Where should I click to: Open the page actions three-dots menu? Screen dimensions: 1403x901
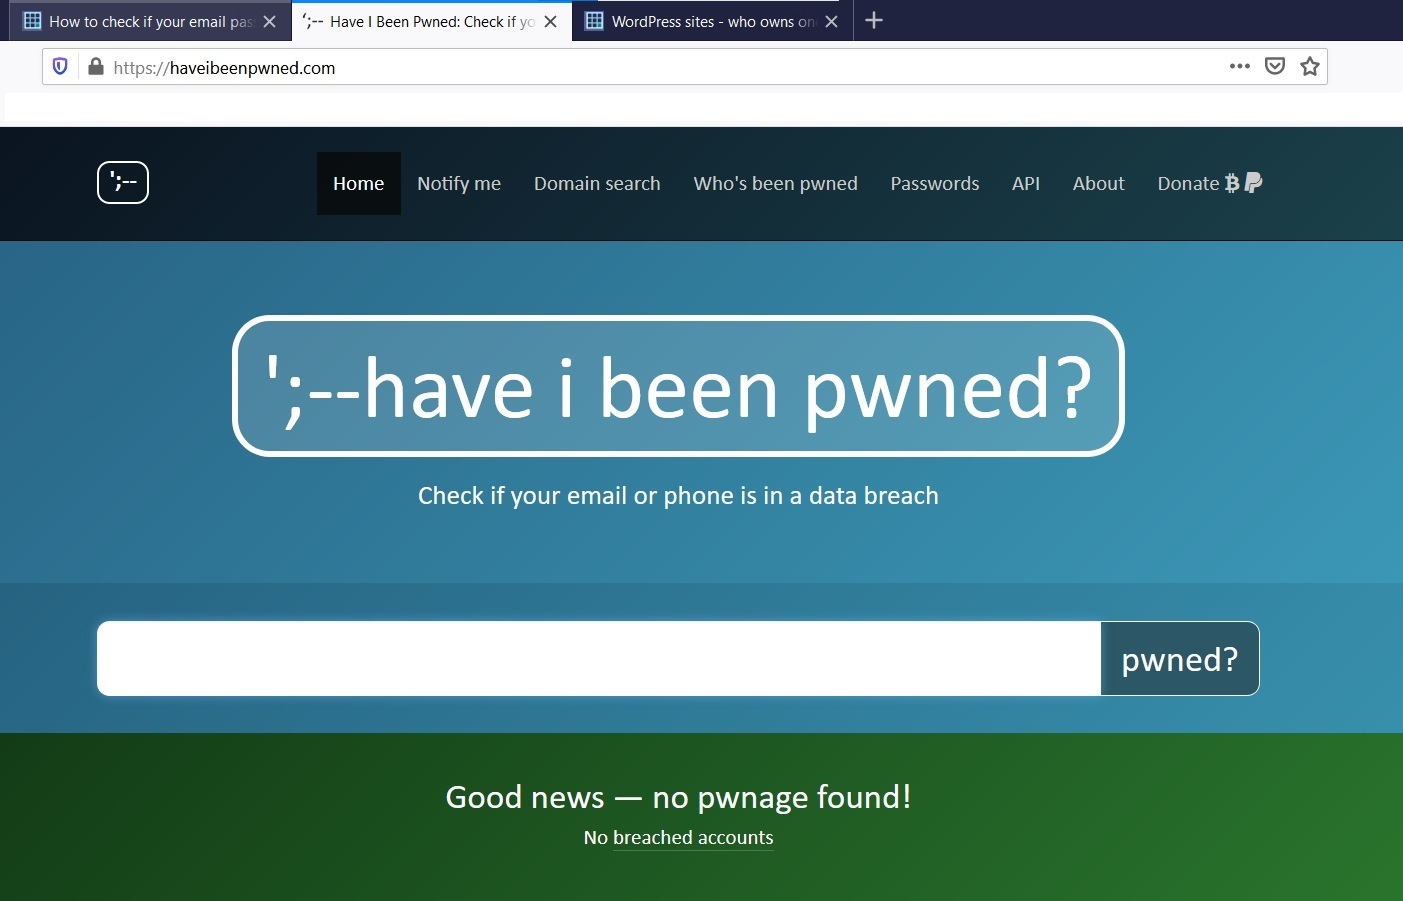coord(1240,66)
